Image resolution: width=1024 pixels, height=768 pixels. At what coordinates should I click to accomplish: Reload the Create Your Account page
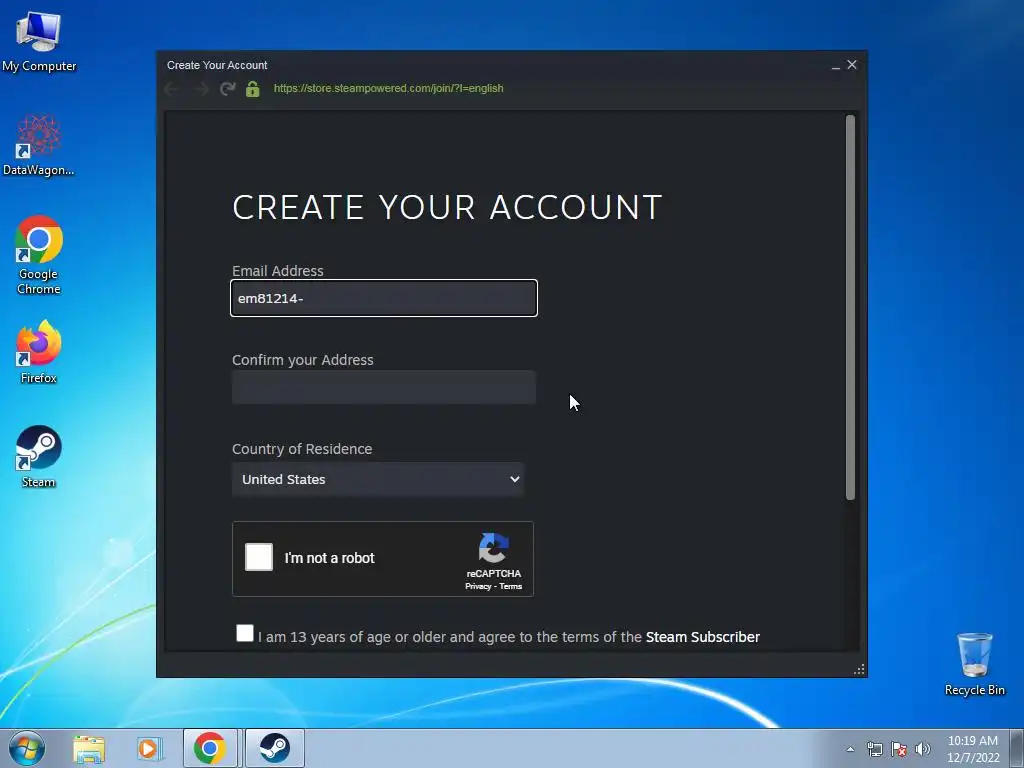coord(227,89)
